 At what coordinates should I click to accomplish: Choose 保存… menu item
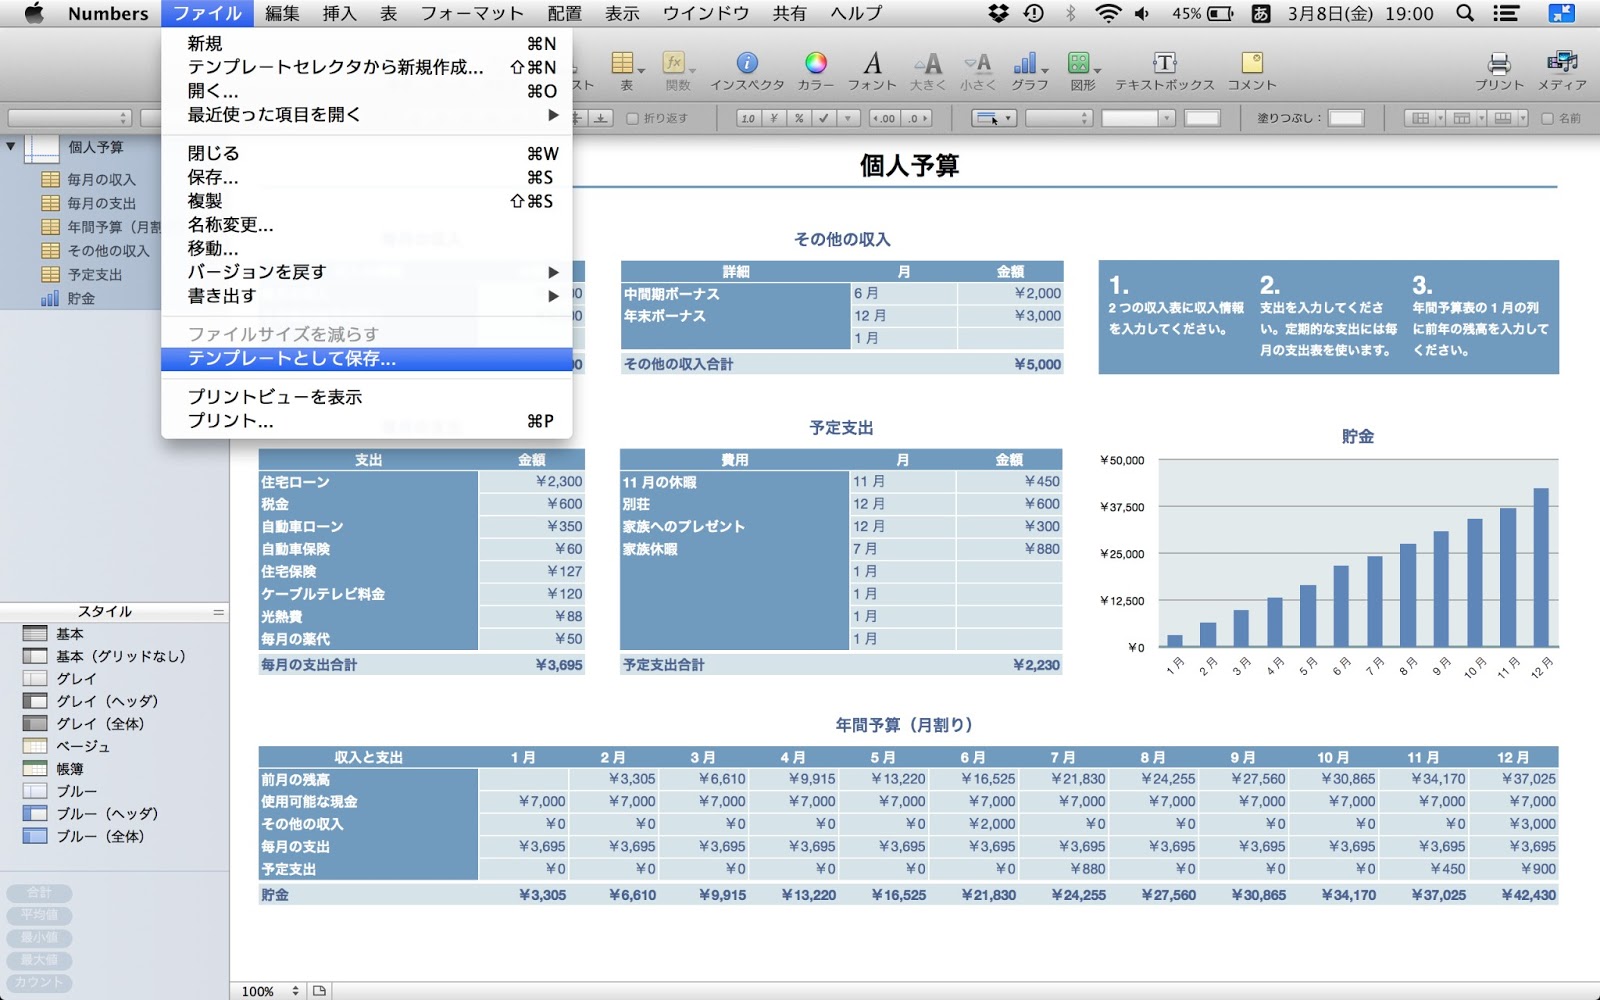366,177
